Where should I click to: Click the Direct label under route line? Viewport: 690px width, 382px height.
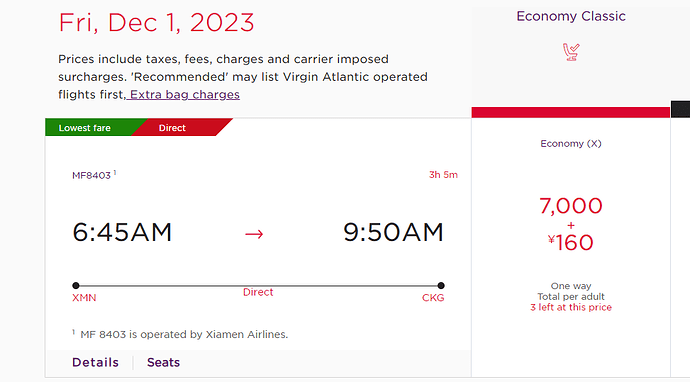point(258,292)
